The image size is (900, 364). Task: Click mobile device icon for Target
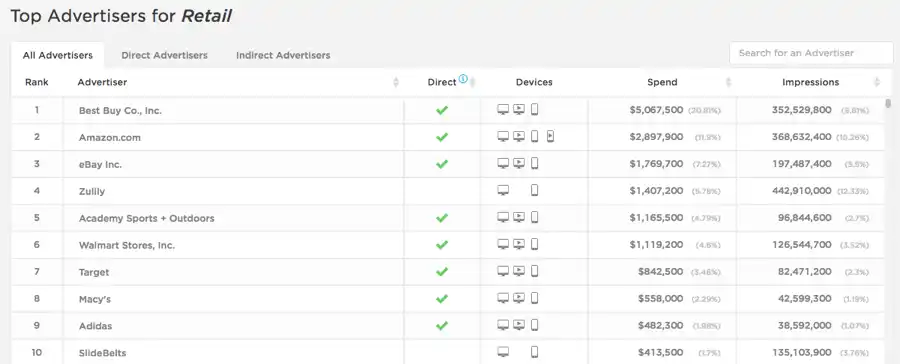[534, 271]
